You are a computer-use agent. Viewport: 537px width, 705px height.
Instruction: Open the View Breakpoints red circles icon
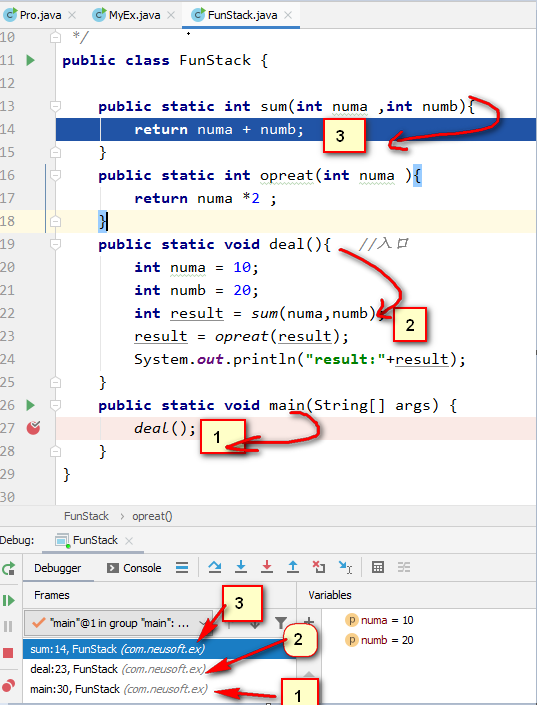pos(9,686)
